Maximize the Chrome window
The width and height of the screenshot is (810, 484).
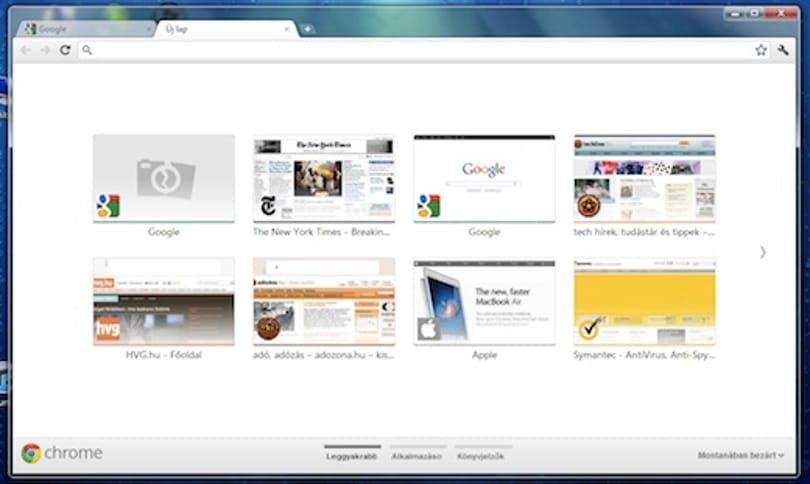point(755,14)
